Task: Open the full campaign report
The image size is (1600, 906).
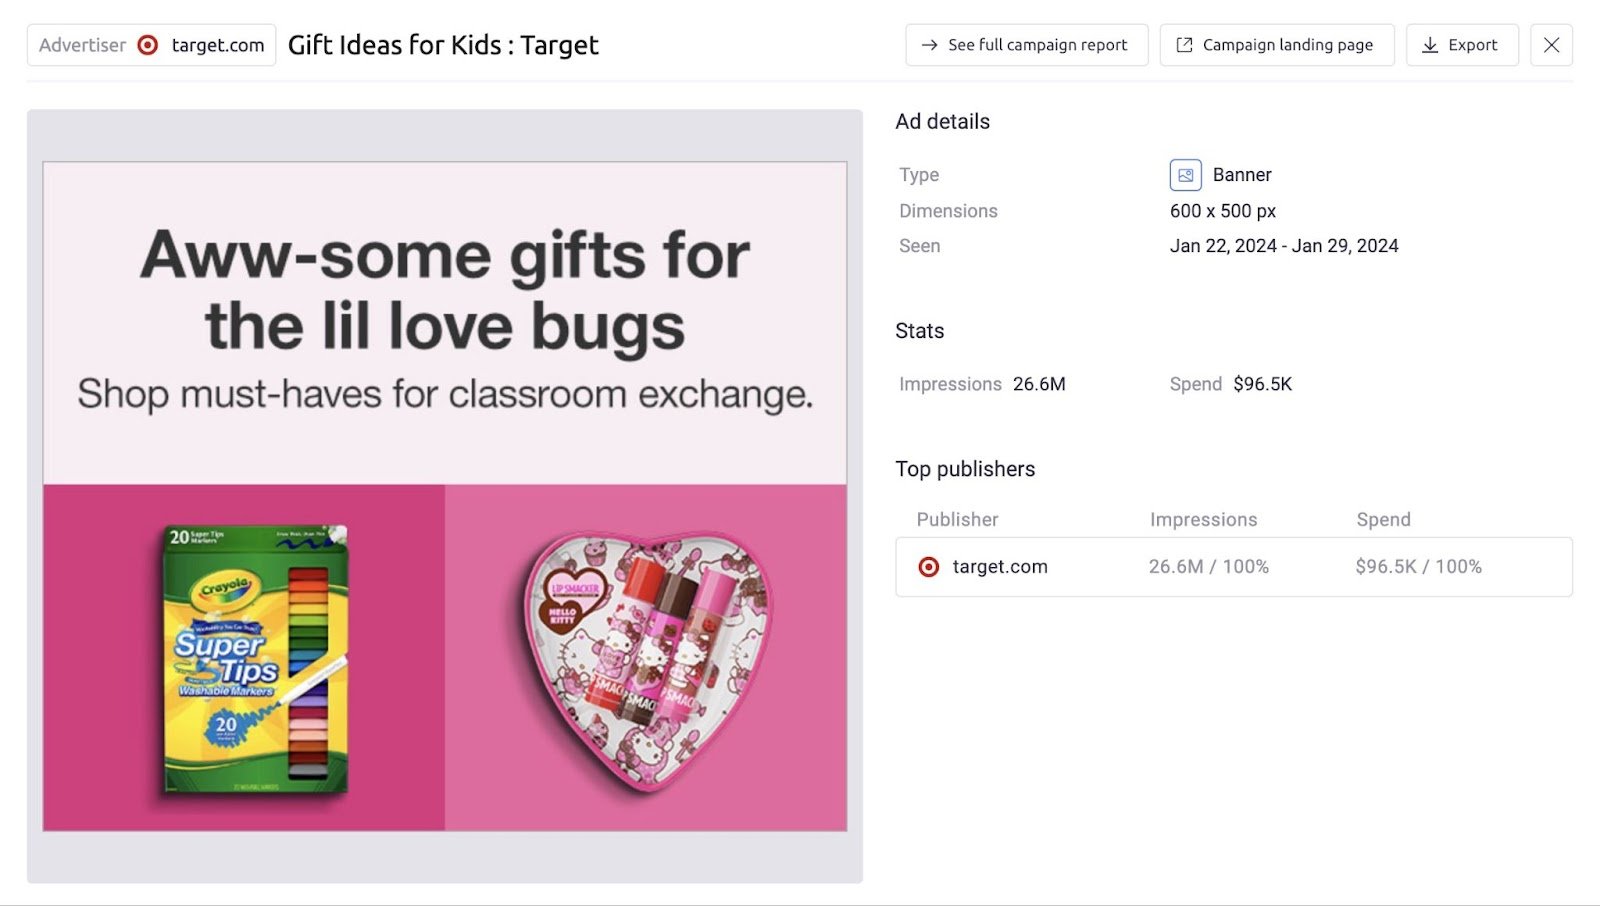Action: click(1026, 45)
